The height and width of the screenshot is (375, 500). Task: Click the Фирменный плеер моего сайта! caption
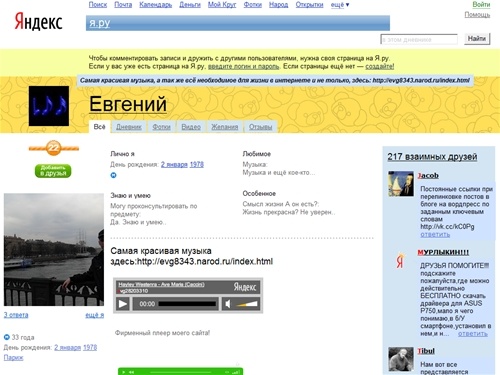tap(162, 333)
